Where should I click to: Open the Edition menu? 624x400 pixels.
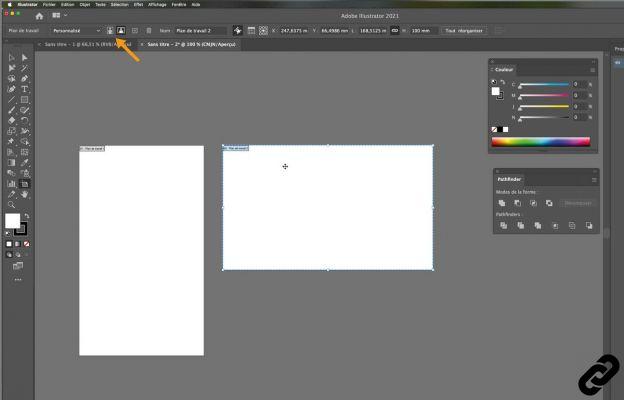point(67,4)
